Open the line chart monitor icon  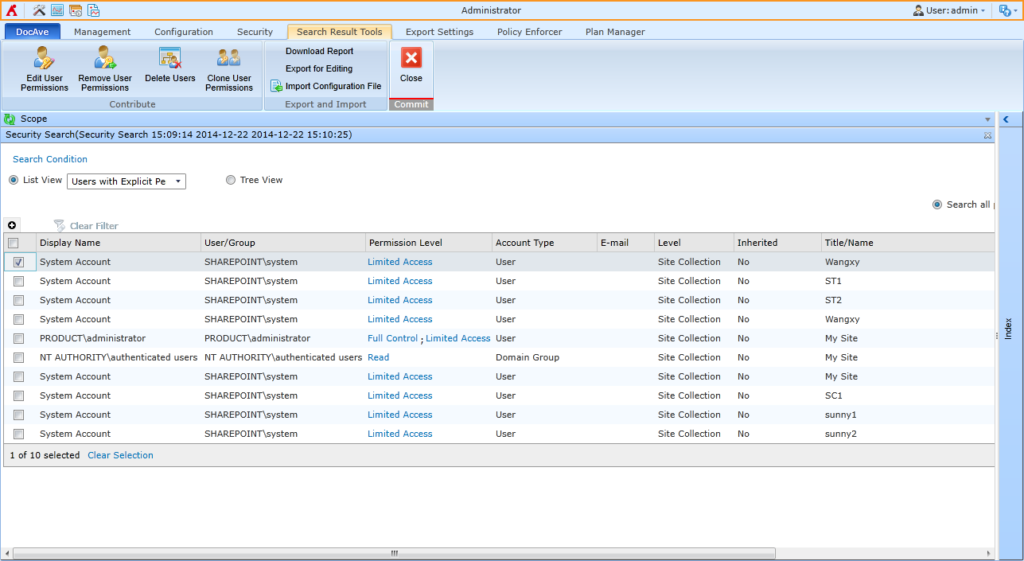pos(57,10)
